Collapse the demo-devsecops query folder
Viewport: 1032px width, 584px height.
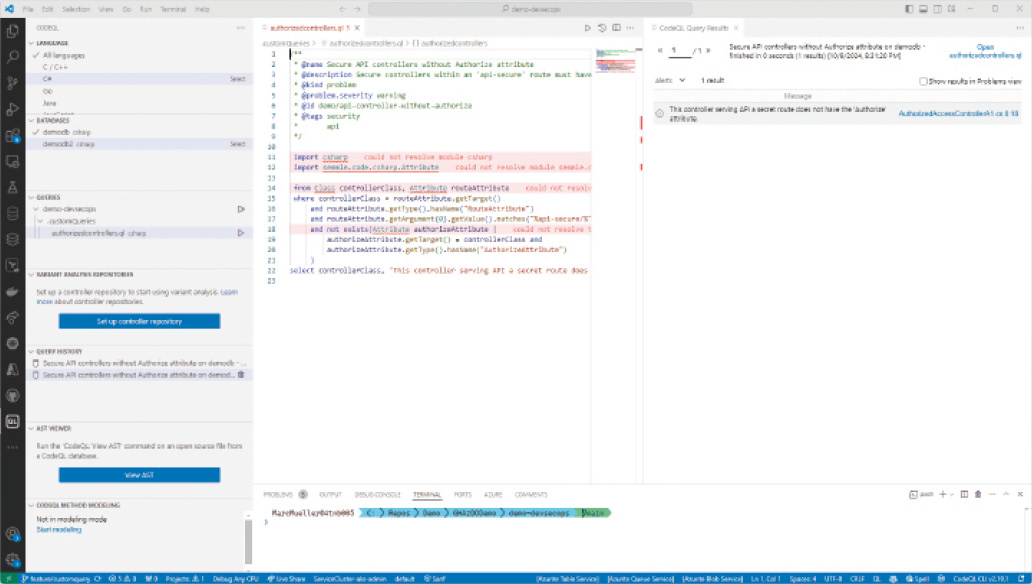[x=36, y=209]
